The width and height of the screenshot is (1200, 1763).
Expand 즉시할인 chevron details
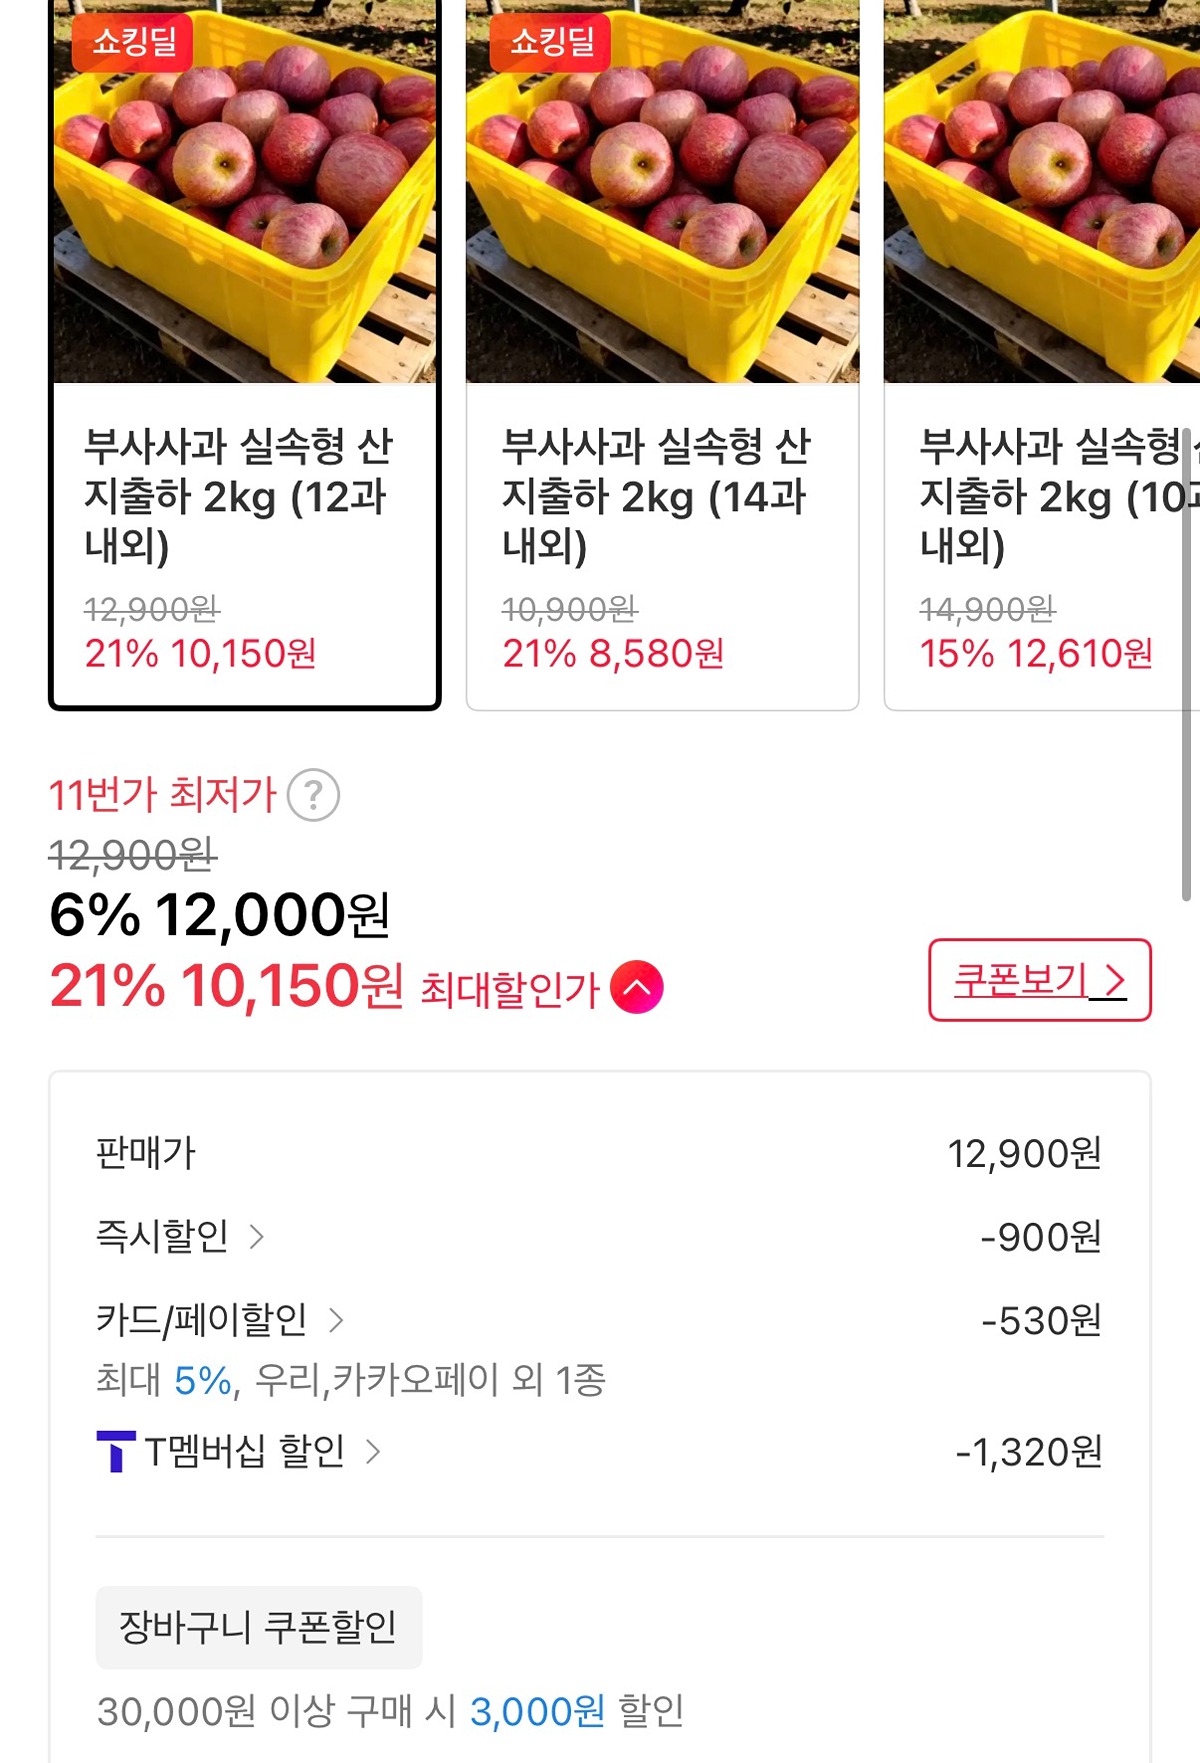click(257, 1237)
